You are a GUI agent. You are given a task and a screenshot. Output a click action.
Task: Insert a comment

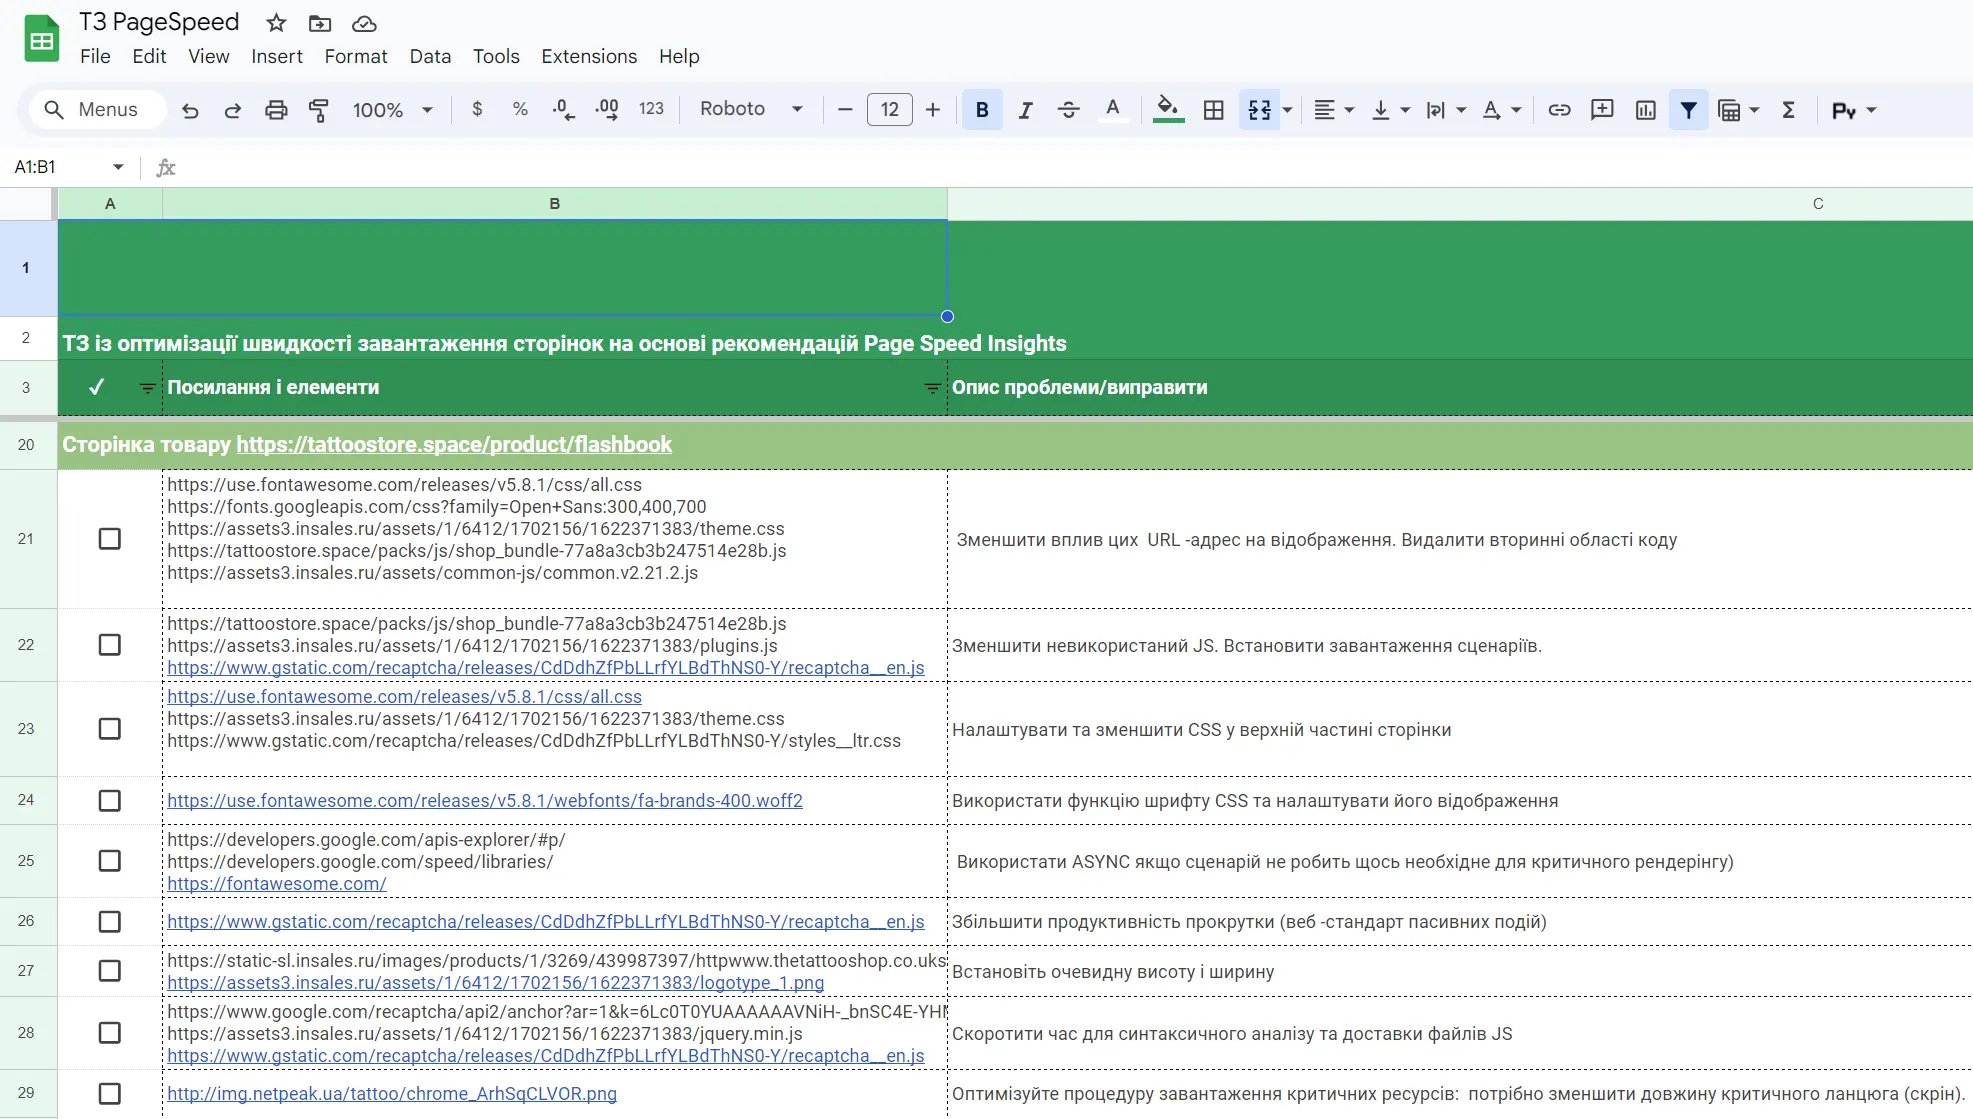coord(1601,110)
